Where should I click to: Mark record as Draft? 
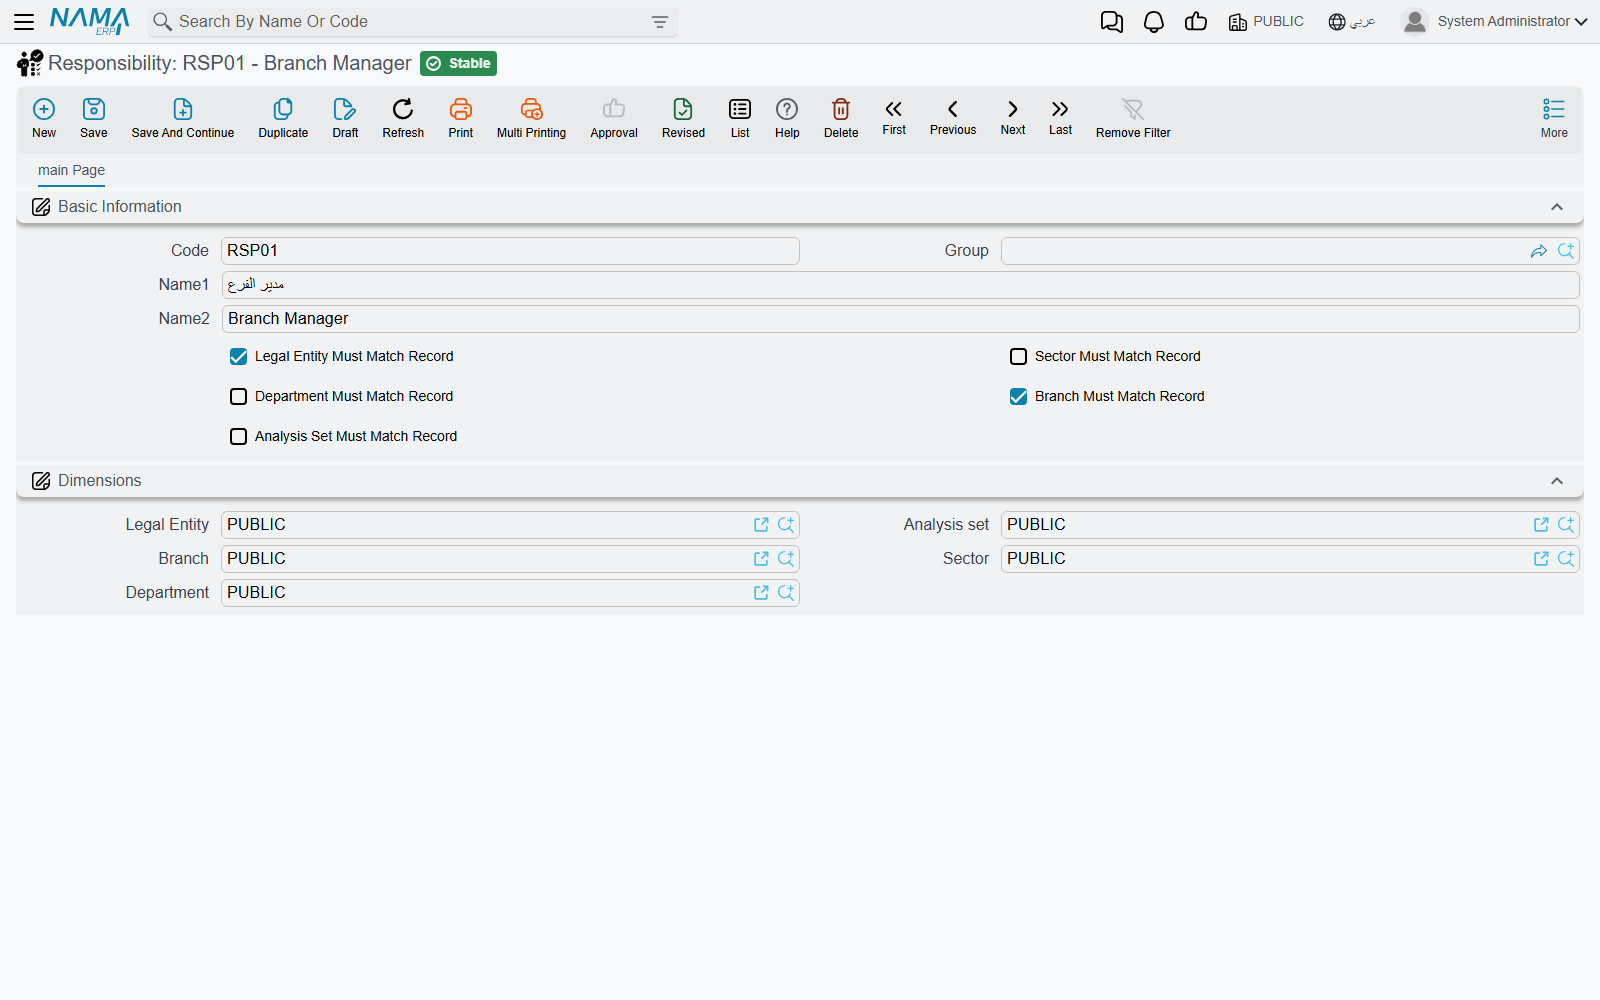pos(345,118)
